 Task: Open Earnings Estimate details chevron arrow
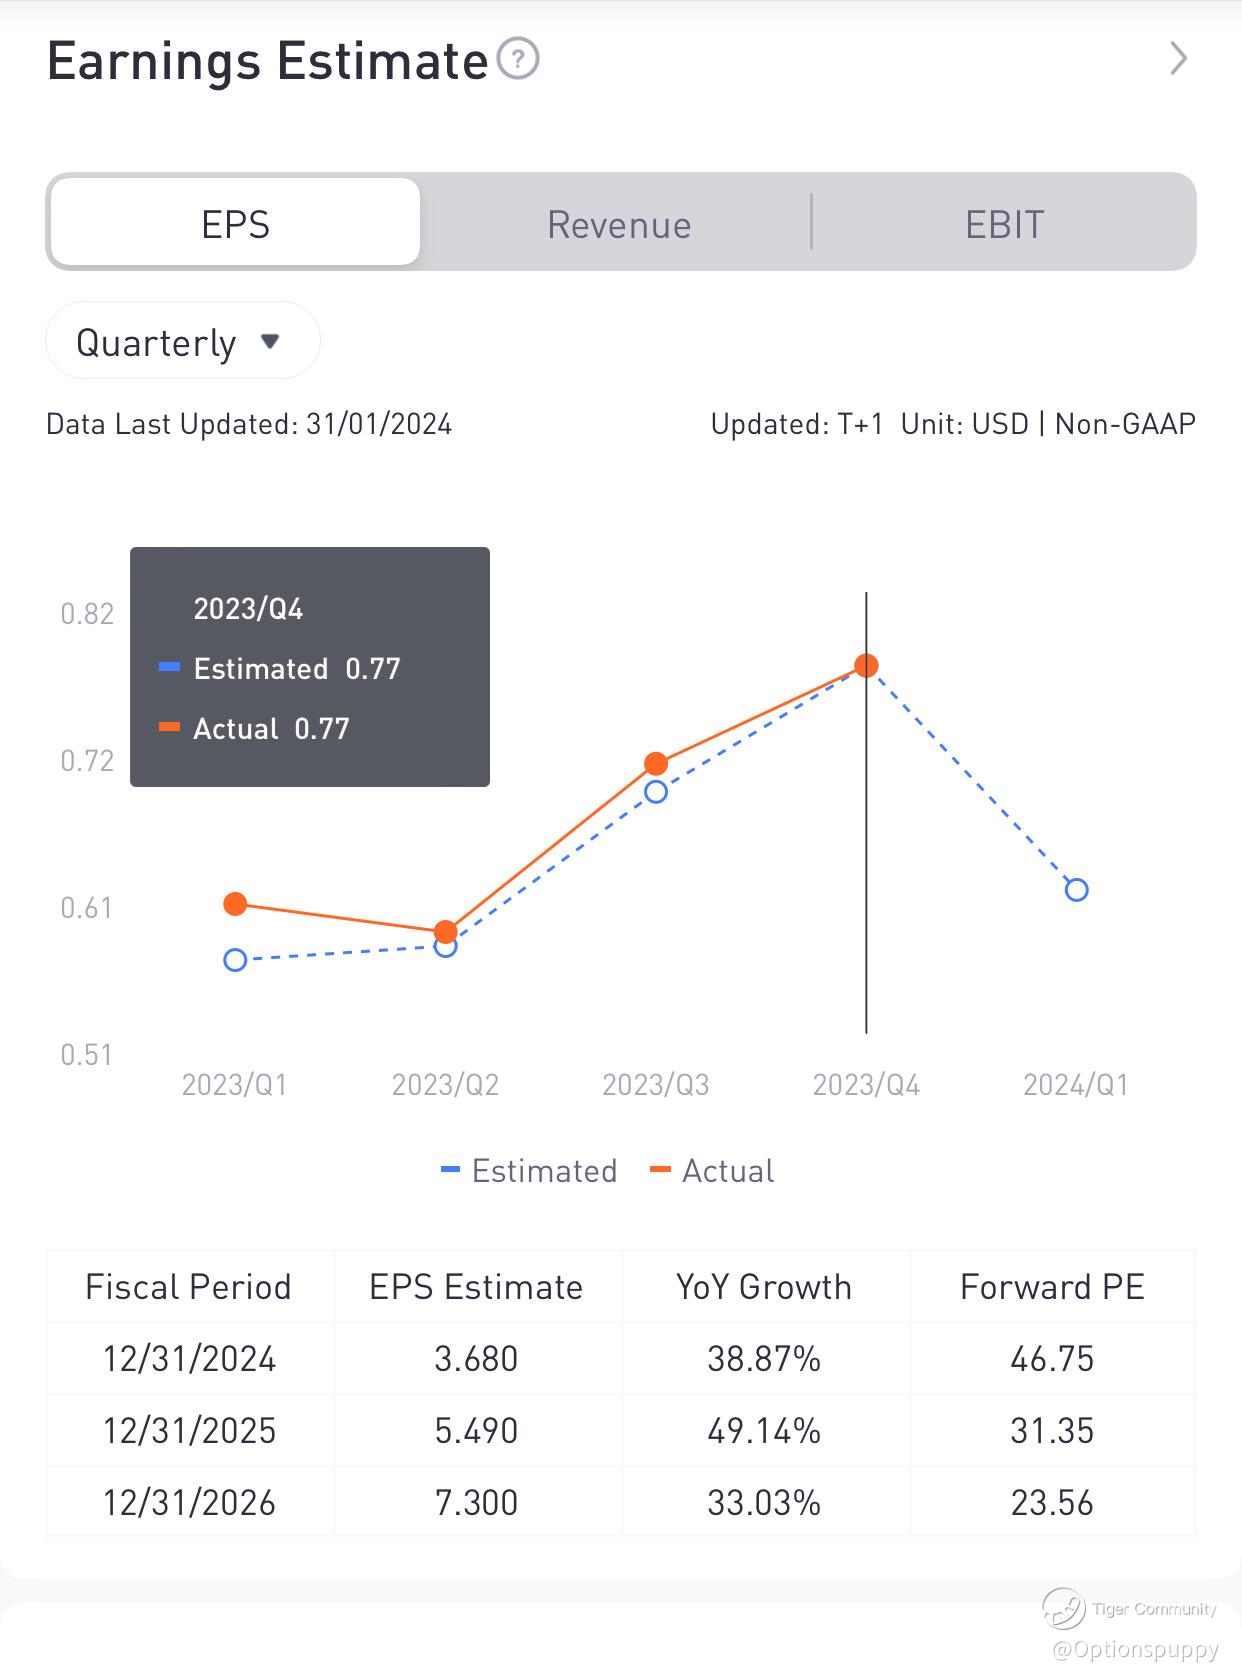[1179, 59]
